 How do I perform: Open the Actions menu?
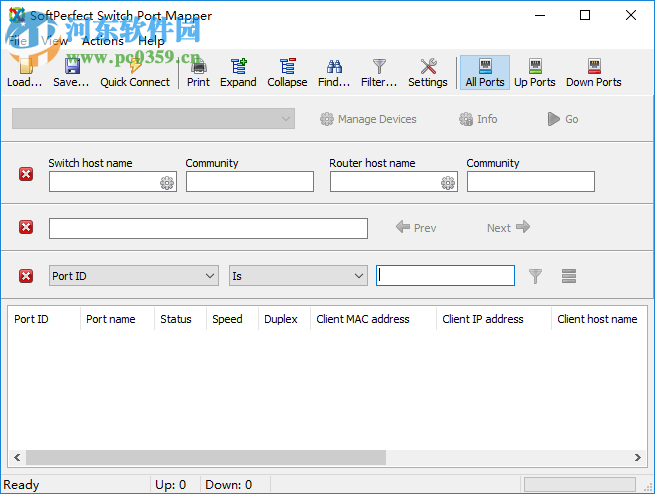pos(103,41)
